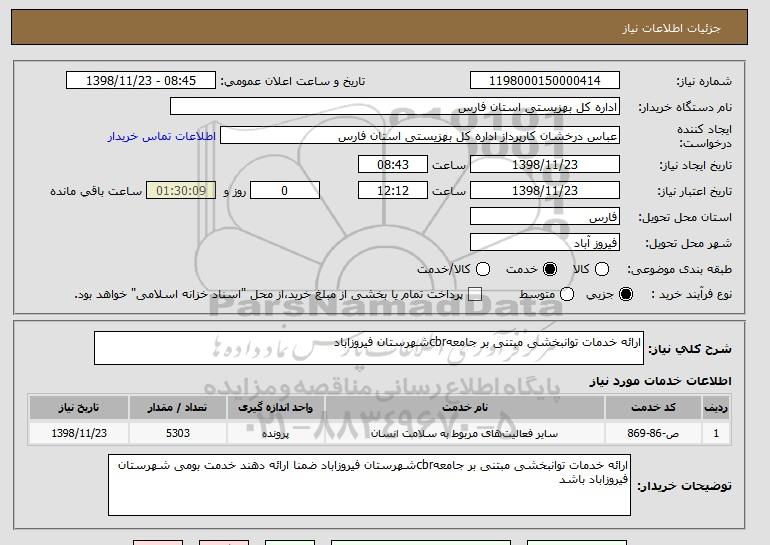
Task: Click the validity time field 12:12
Action: coord(393,191)
